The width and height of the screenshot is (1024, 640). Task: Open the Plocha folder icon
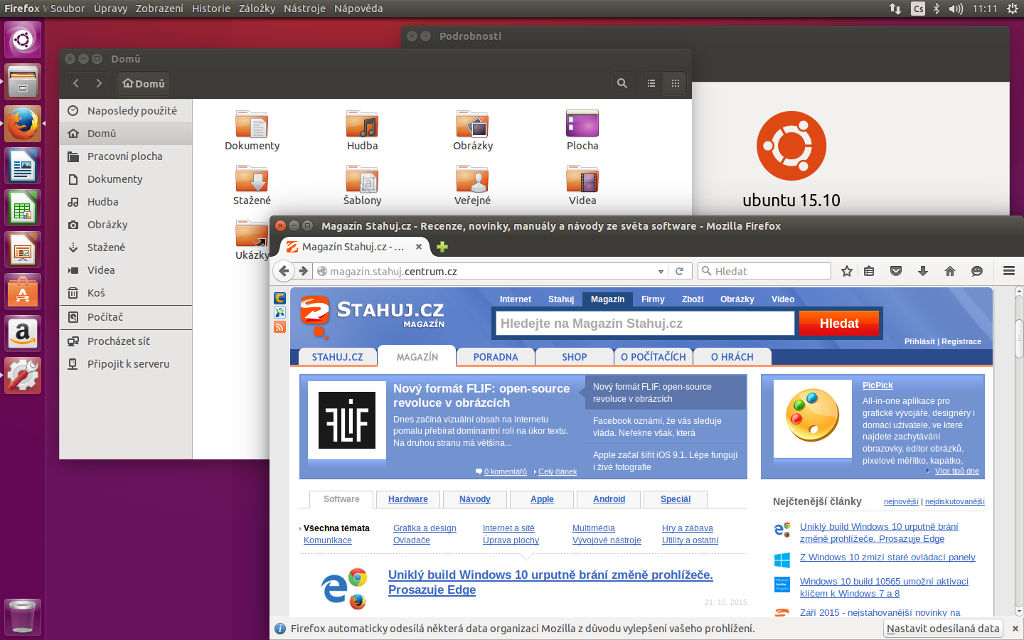tap(583, 129)
